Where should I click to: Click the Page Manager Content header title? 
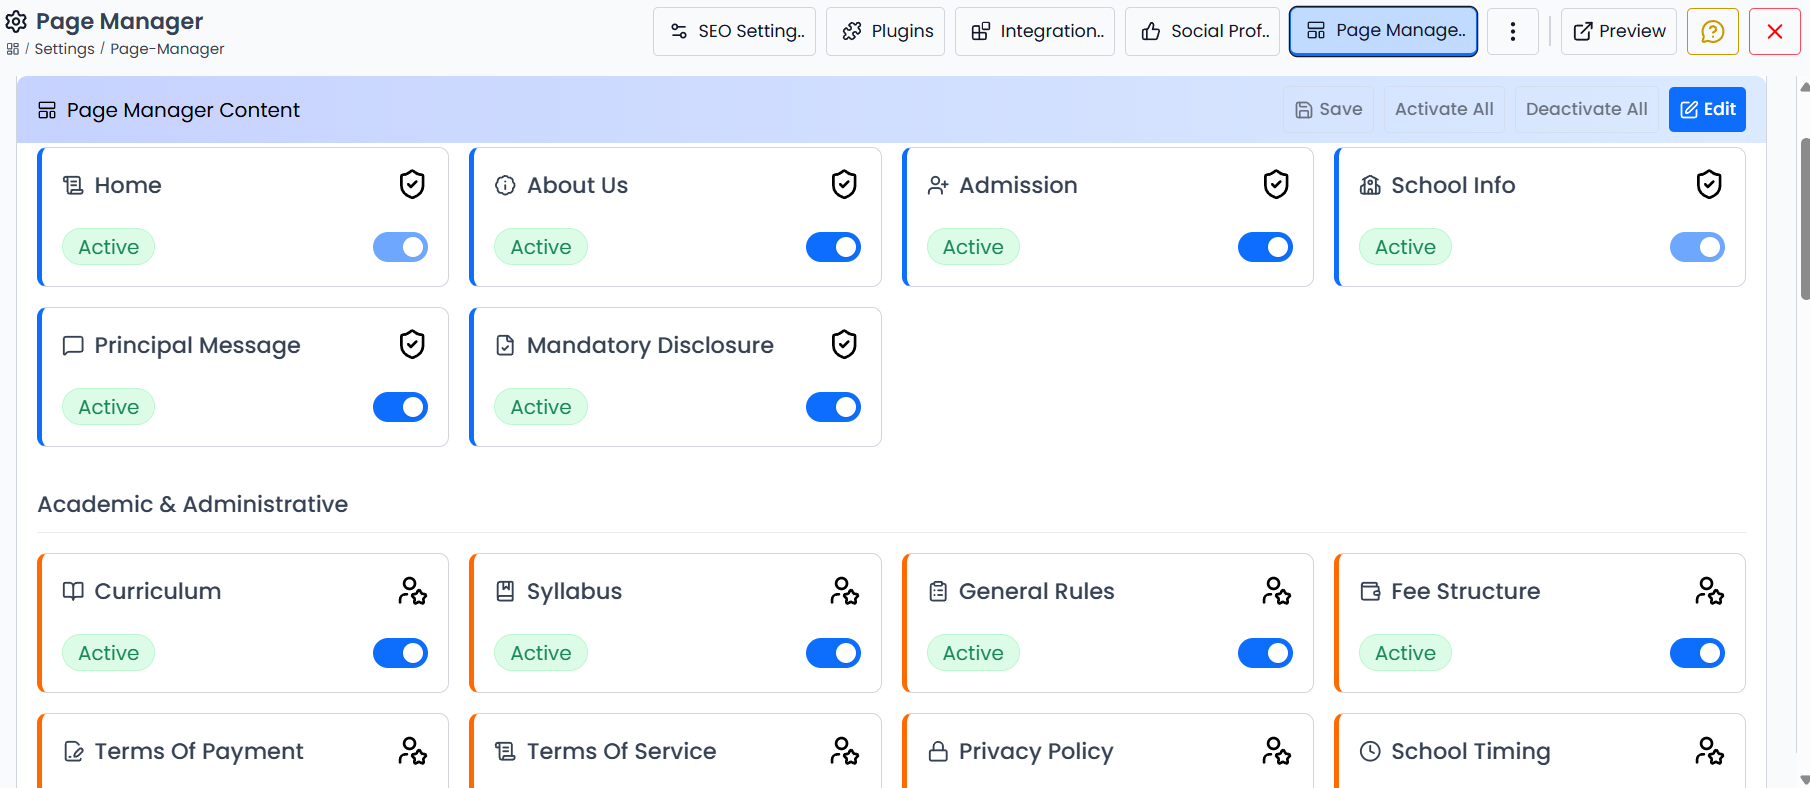tap(183, 110)
